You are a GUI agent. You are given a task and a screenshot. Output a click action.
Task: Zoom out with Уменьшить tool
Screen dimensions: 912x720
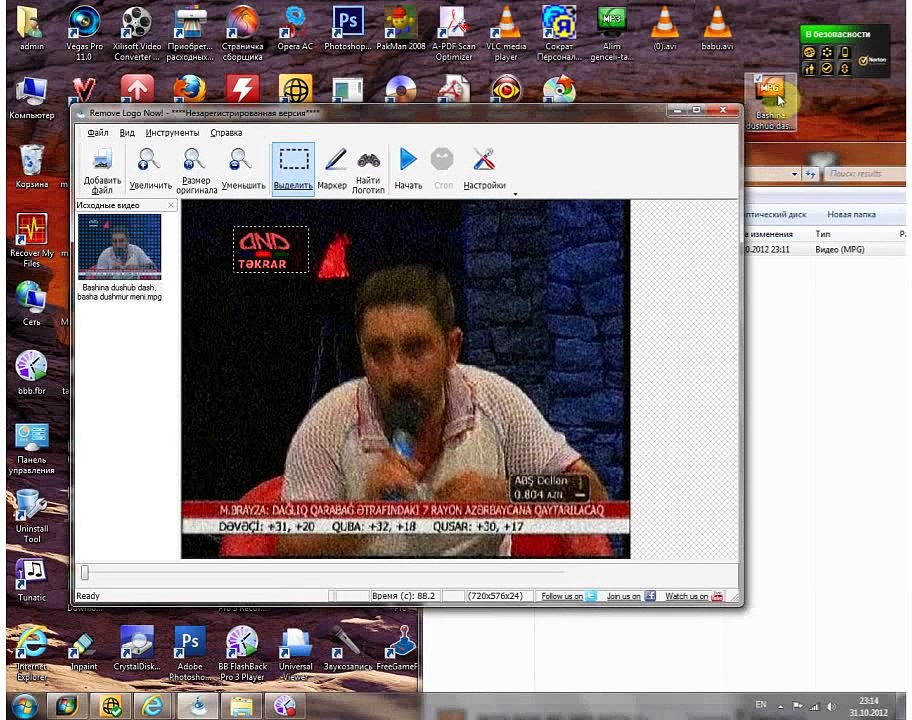(243, 170)
